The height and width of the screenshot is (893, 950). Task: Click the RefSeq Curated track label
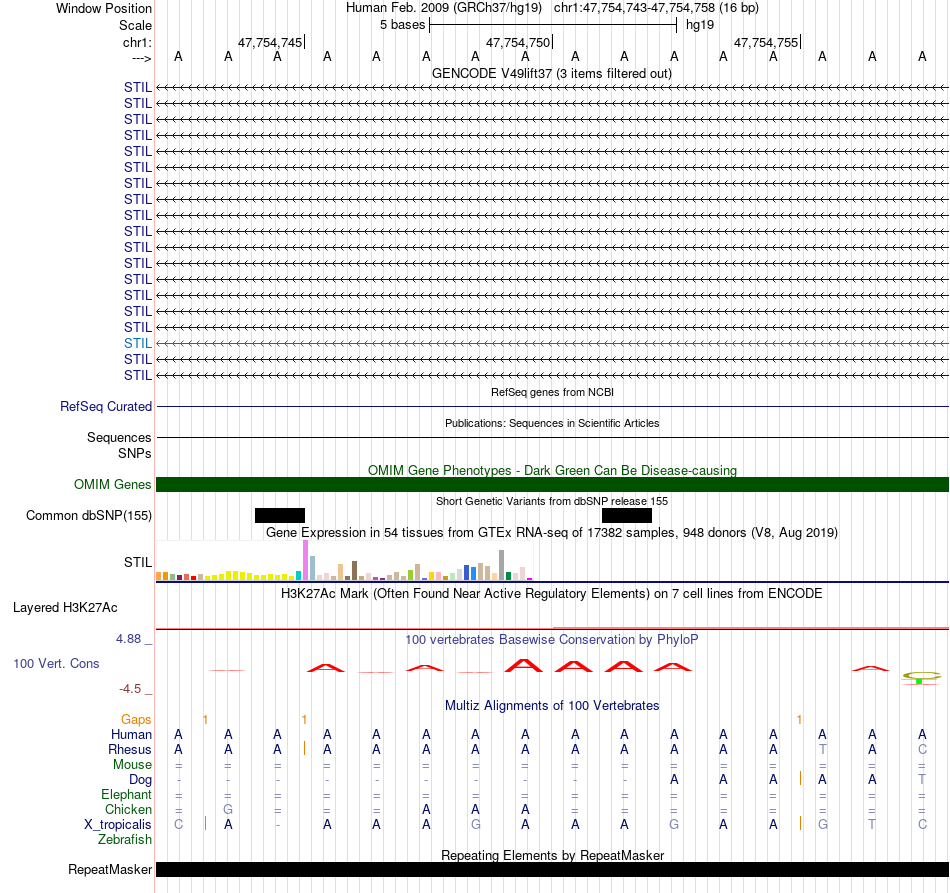point(105,407)
